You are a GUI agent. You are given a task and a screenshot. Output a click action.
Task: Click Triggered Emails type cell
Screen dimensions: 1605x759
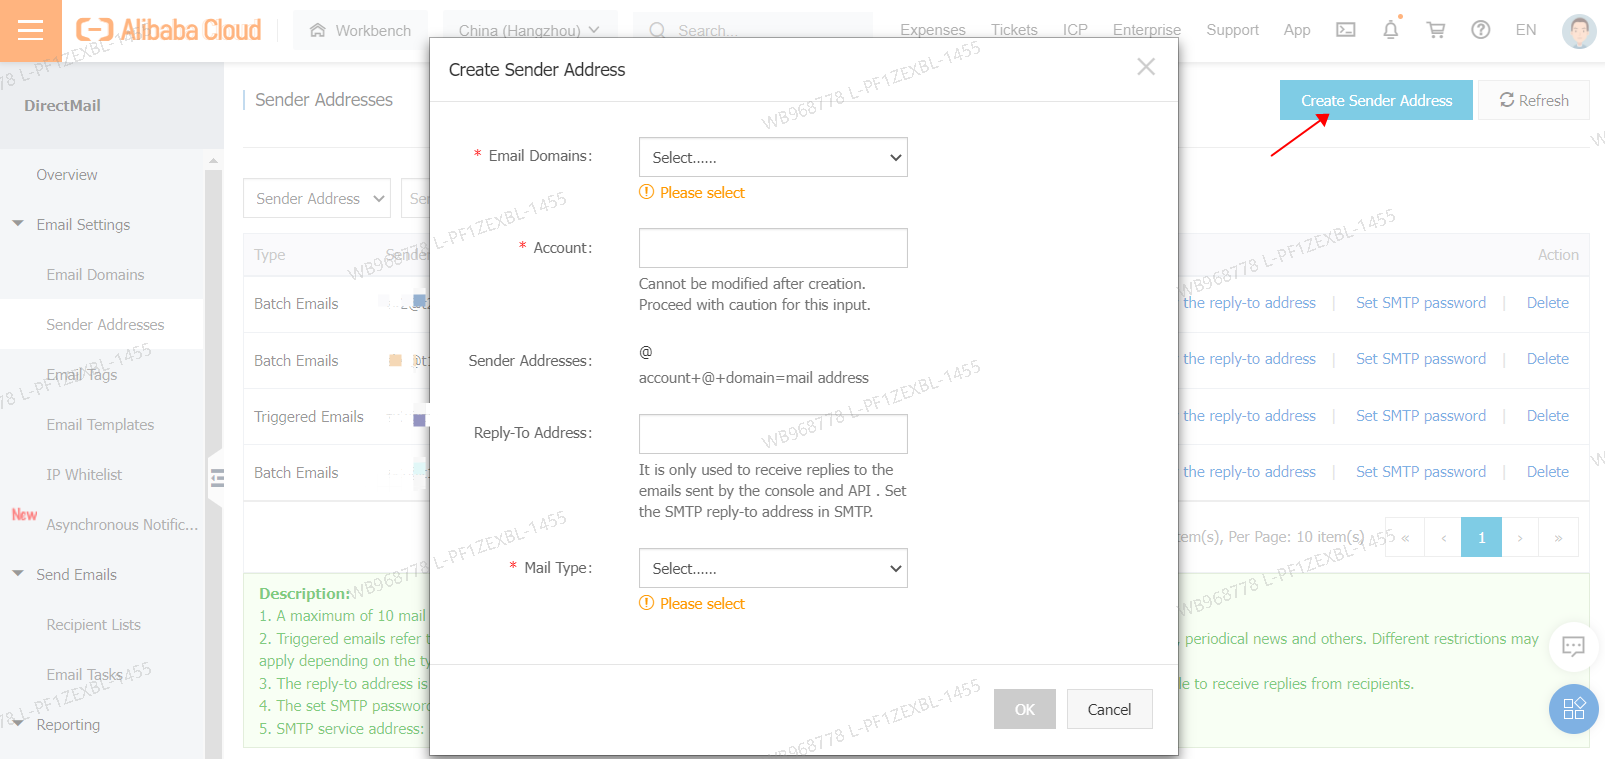click(x=309, y=417)
